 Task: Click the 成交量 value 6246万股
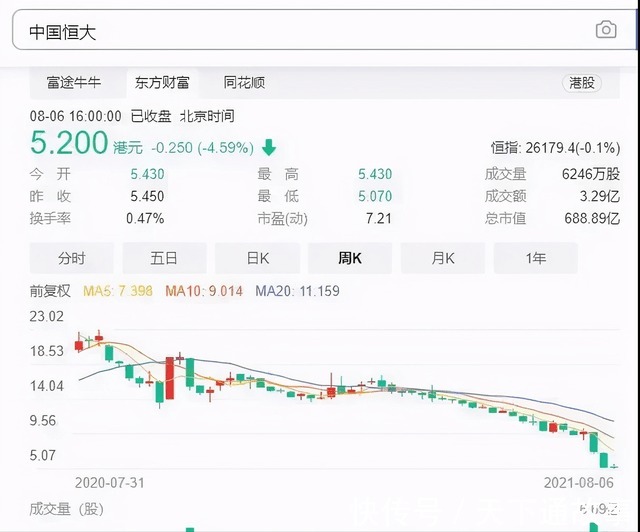[x=591, y=174]
